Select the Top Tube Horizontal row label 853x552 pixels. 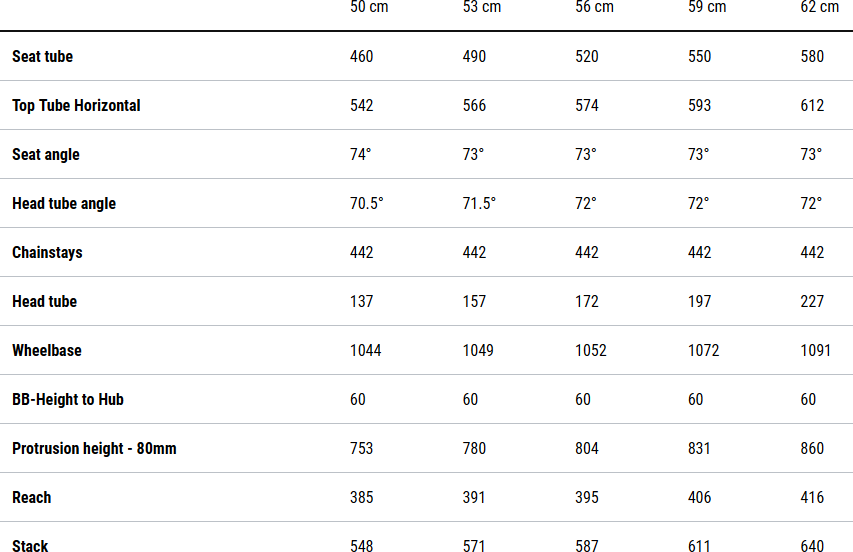pos(76,106)
